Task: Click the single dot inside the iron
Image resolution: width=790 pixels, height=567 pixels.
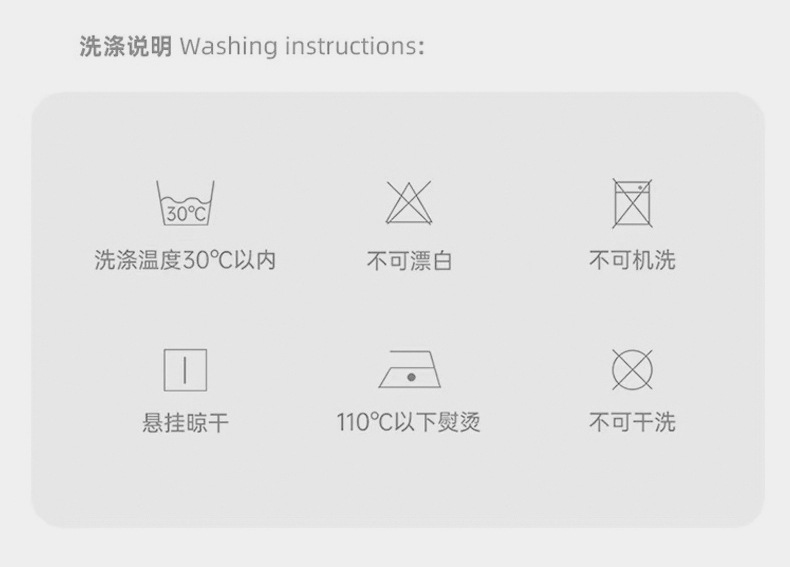Action: click(x=411, y=377)
